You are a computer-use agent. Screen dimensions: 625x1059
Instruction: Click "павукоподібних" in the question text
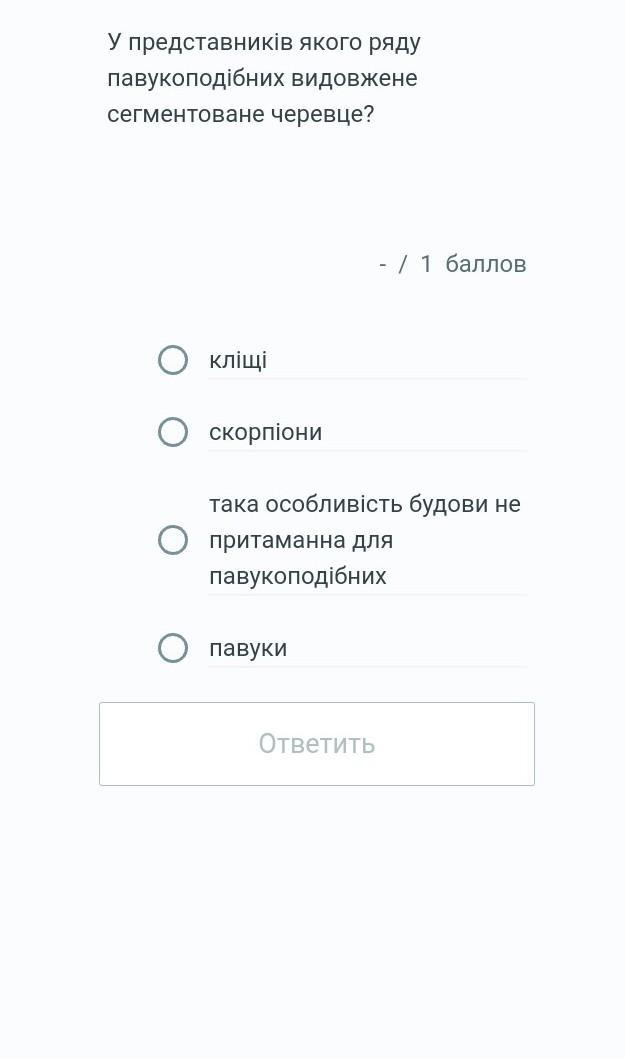(196, 78)
